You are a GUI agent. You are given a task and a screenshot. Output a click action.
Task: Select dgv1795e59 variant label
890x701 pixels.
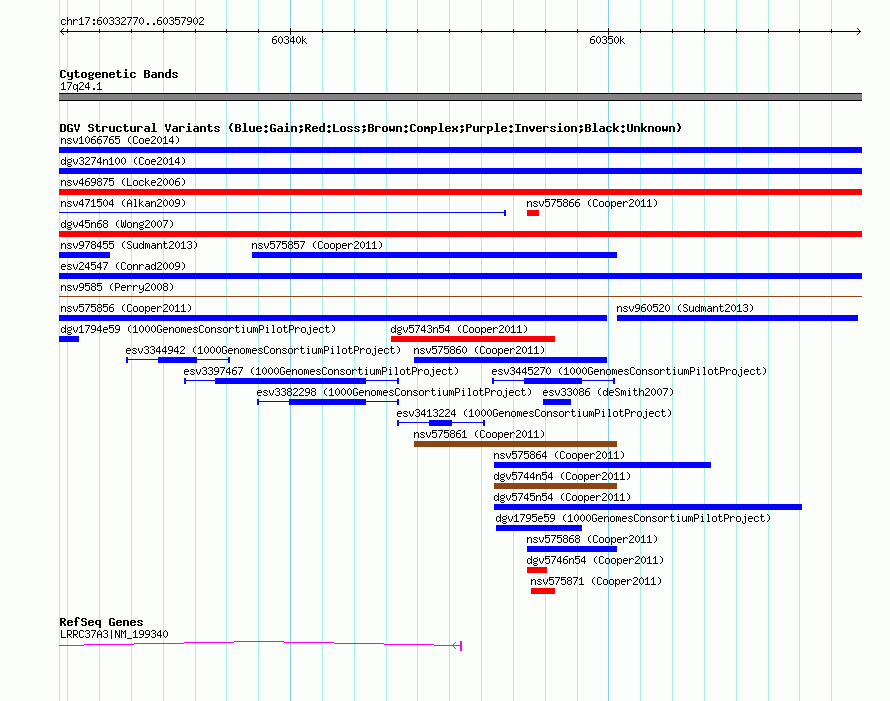(x=633, y=518)
